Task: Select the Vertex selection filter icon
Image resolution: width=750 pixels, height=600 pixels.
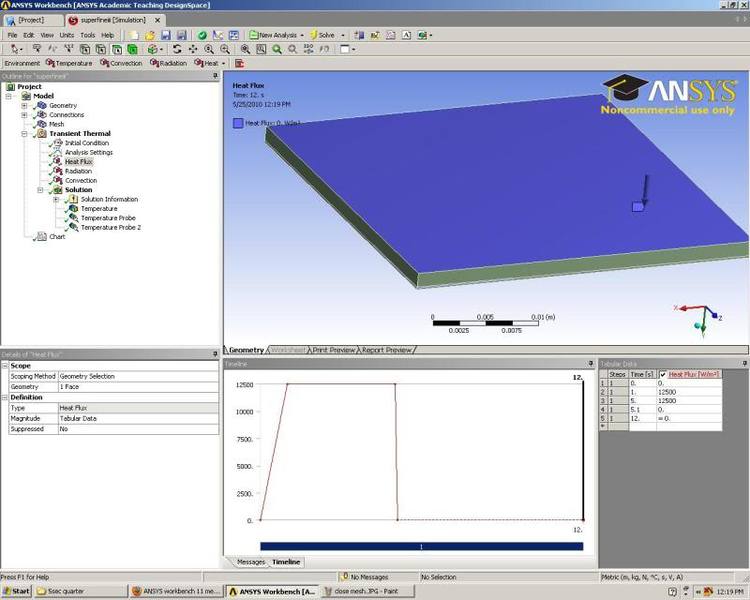Action: click(x=85, y=49)
